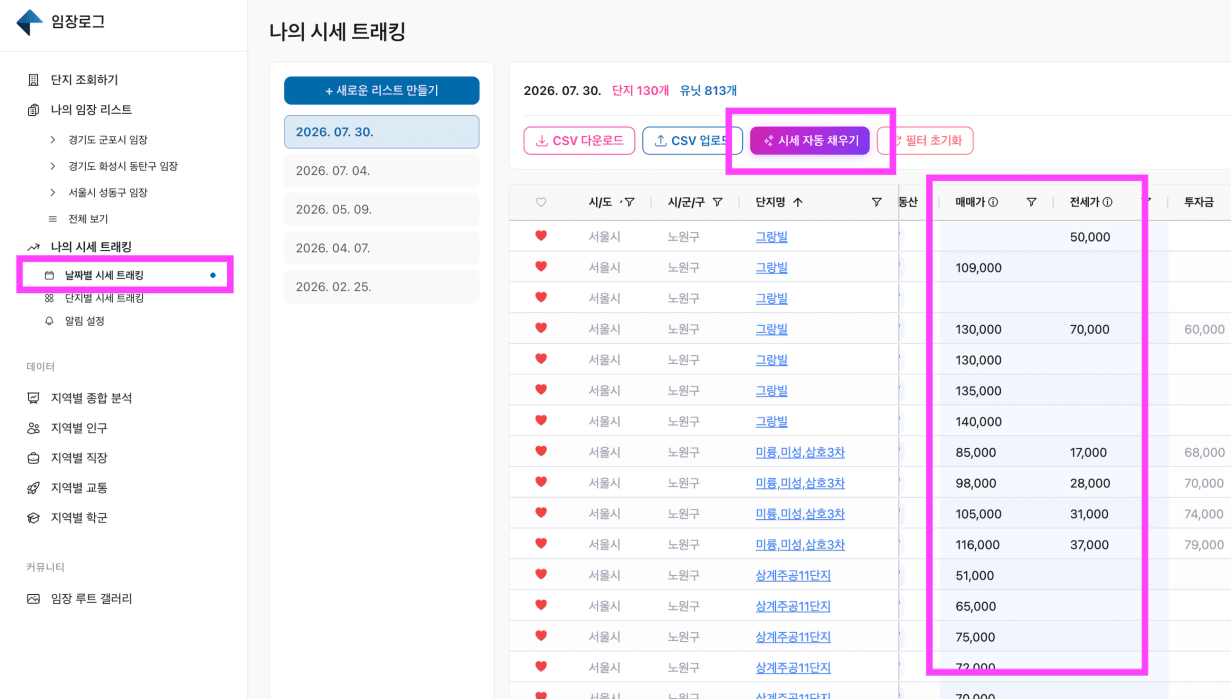The width and height of the screenshot is (1231, 699).
Task: Toggle favorite heart on the 98,000 미륭,미성,삼호3차 row
Action: 541,482
